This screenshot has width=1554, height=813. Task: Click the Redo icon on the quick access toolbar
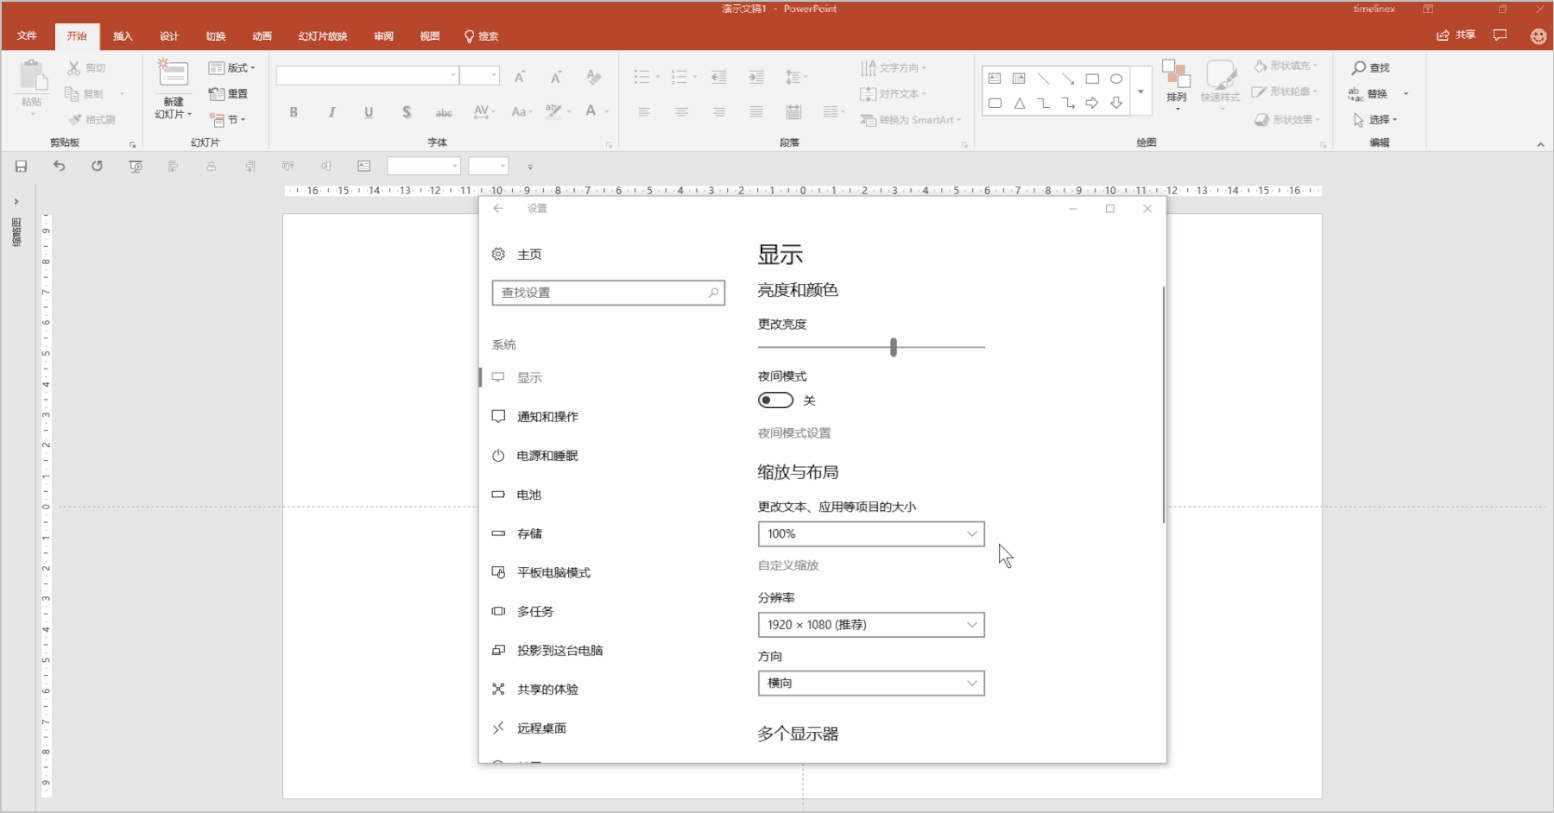point(97,166)
